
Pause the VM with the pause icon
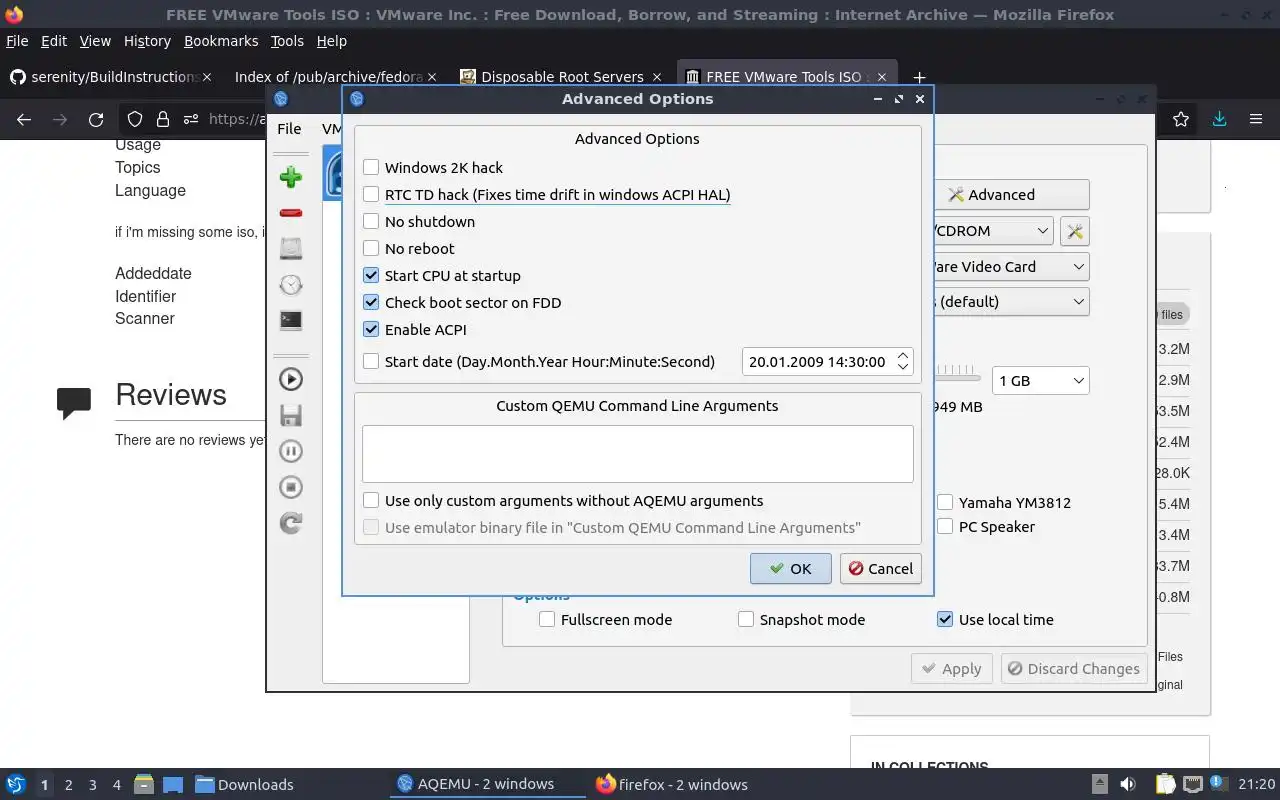click(291, 451)
